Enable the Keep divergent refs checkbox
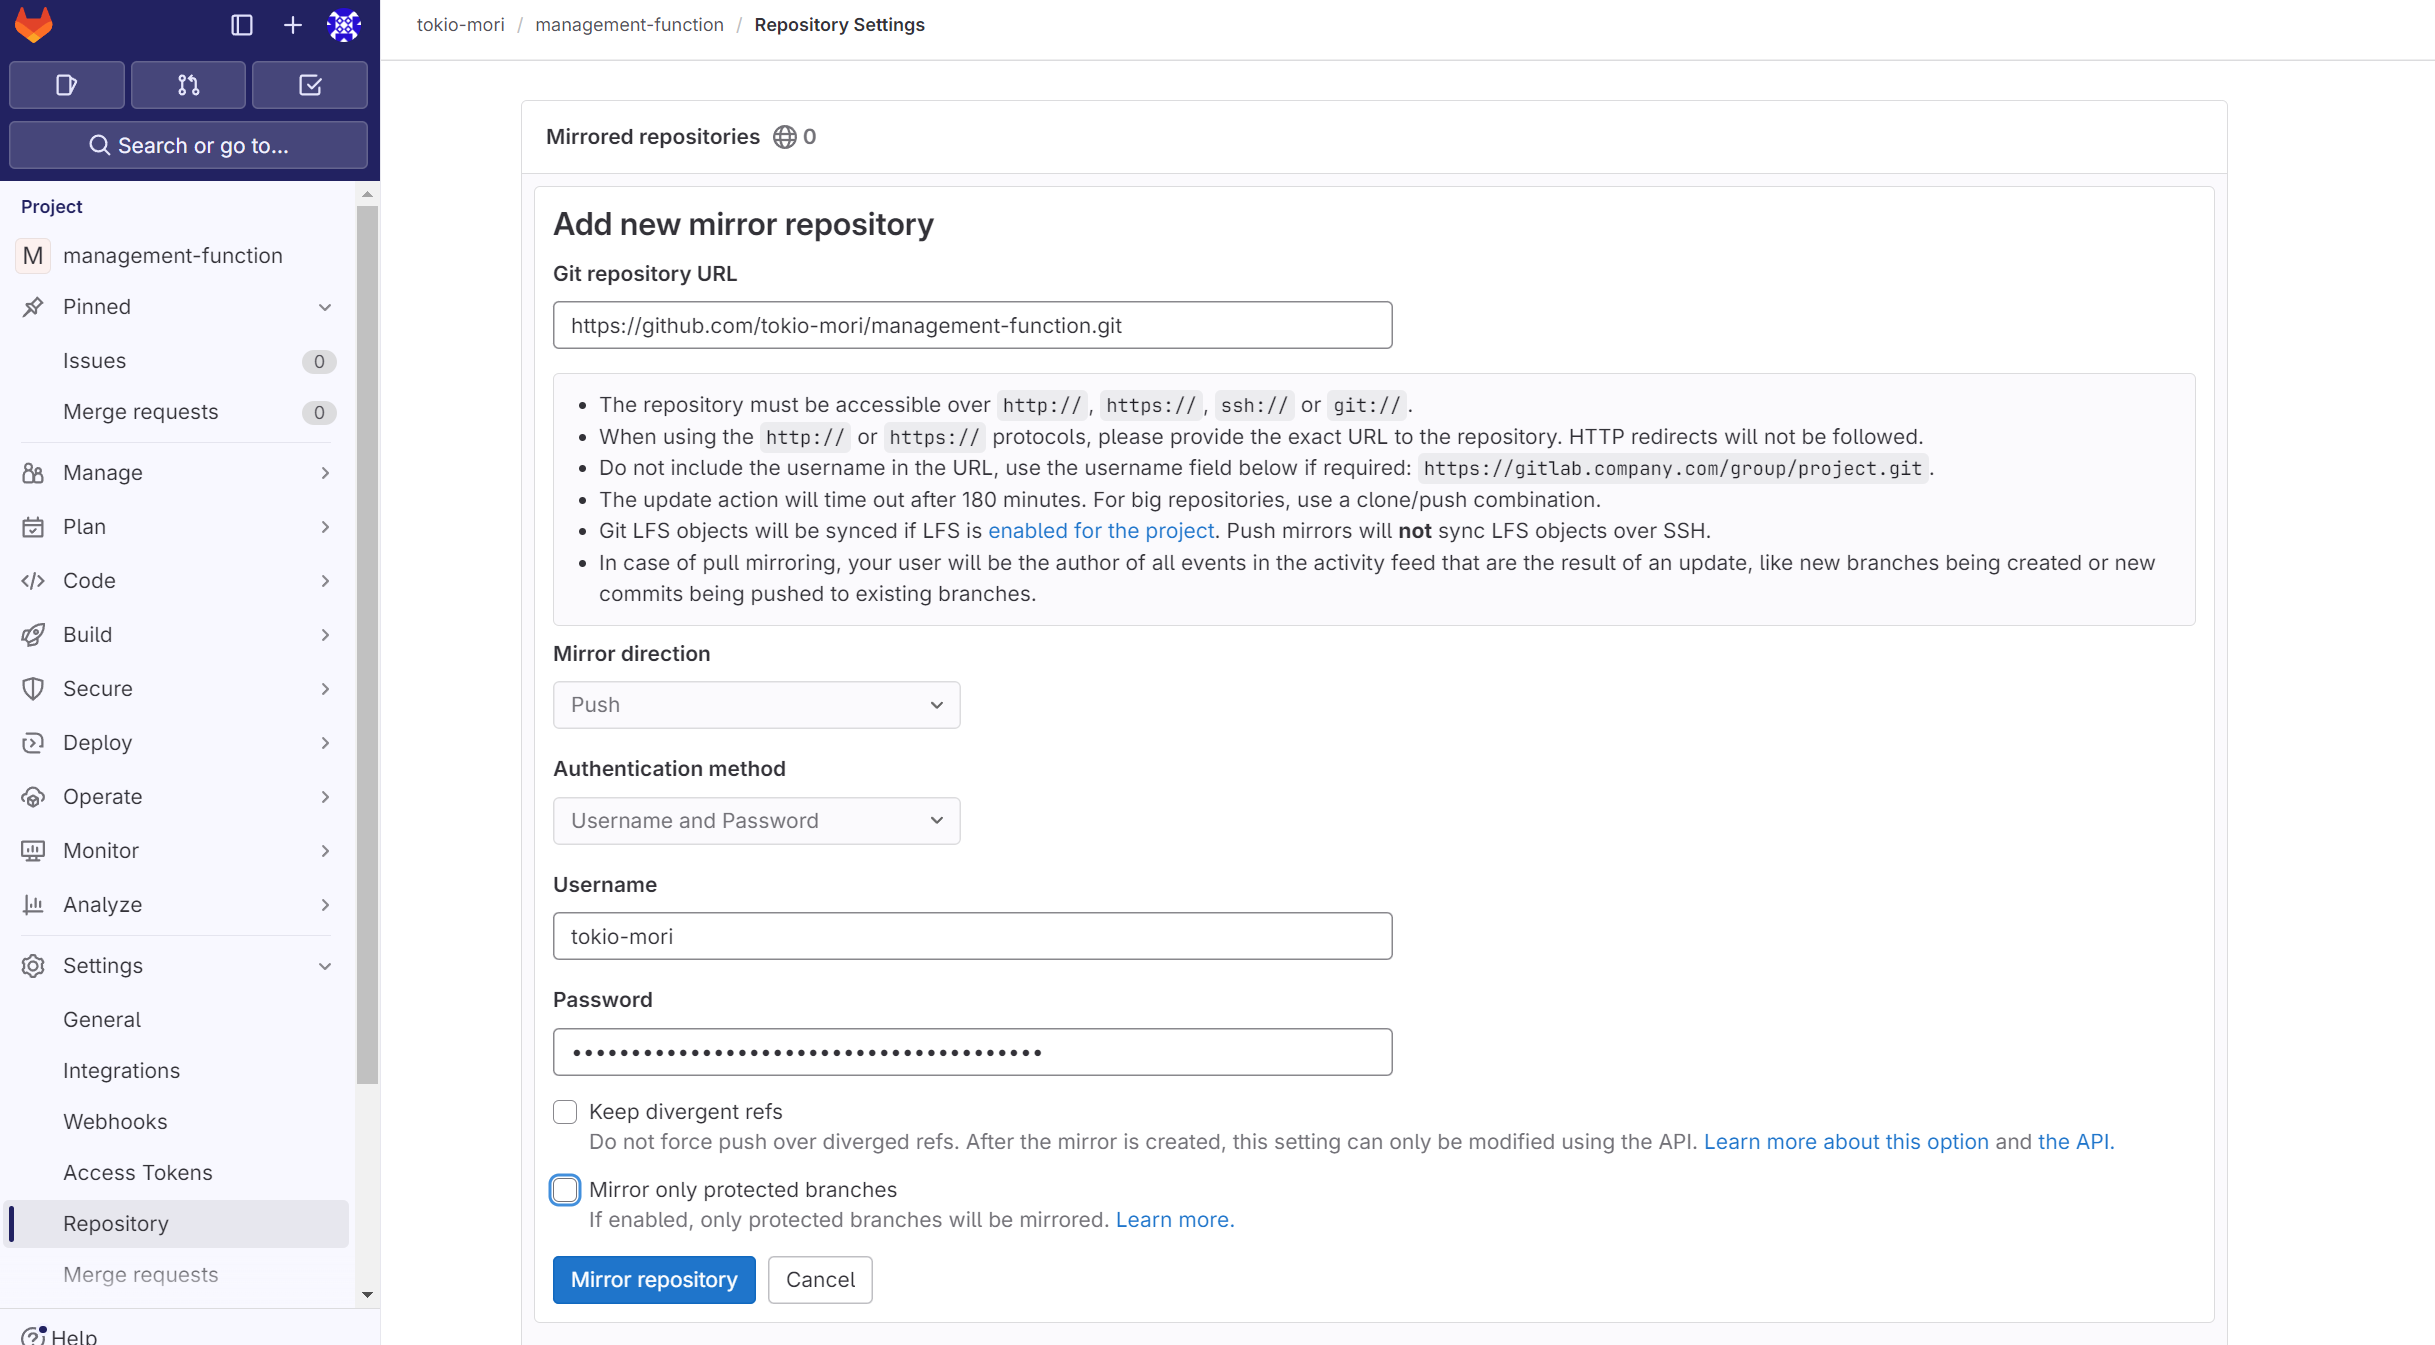 [x=565, y=1111]
